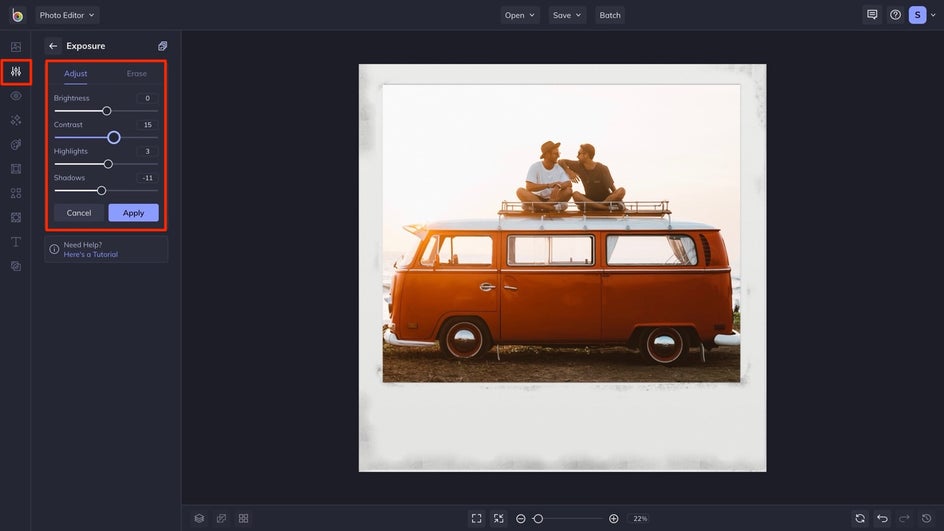Click the Highlights value field
Viewport: 944px width, 531px height.
point(147,151)
